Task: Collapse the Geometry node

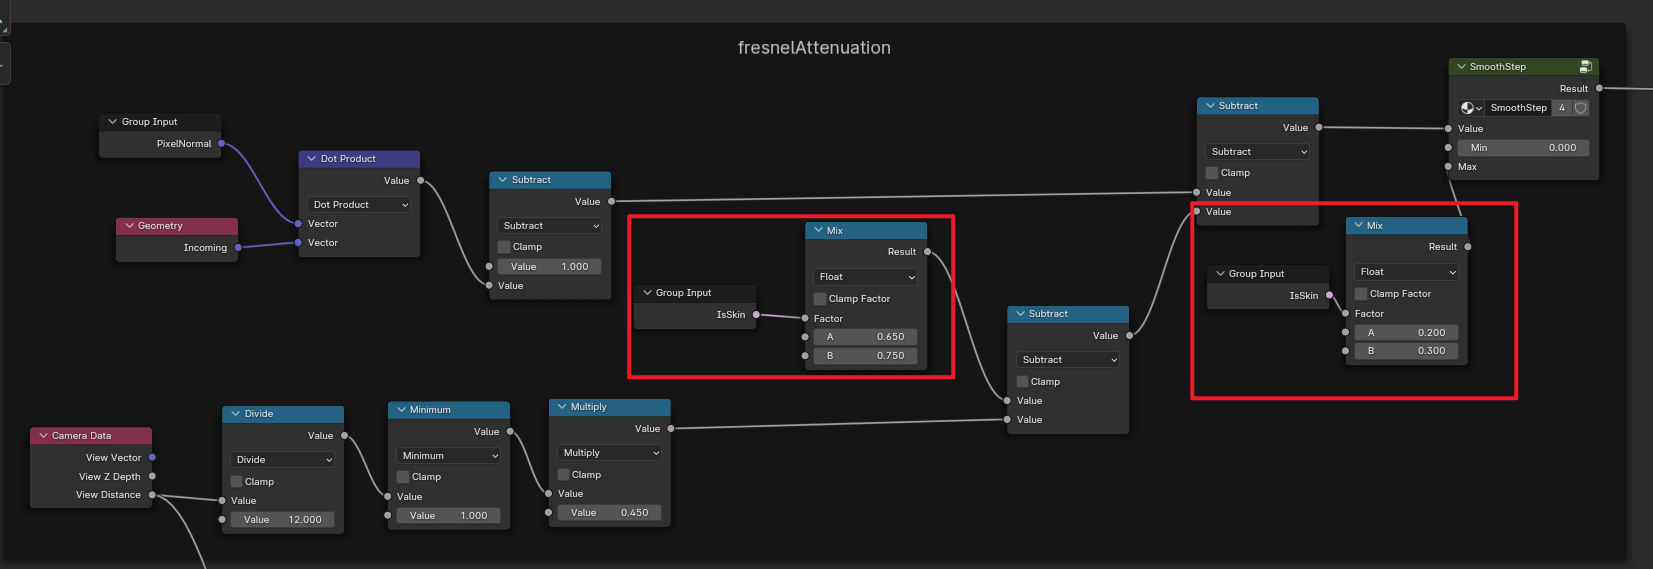Action: pos(130,226)
